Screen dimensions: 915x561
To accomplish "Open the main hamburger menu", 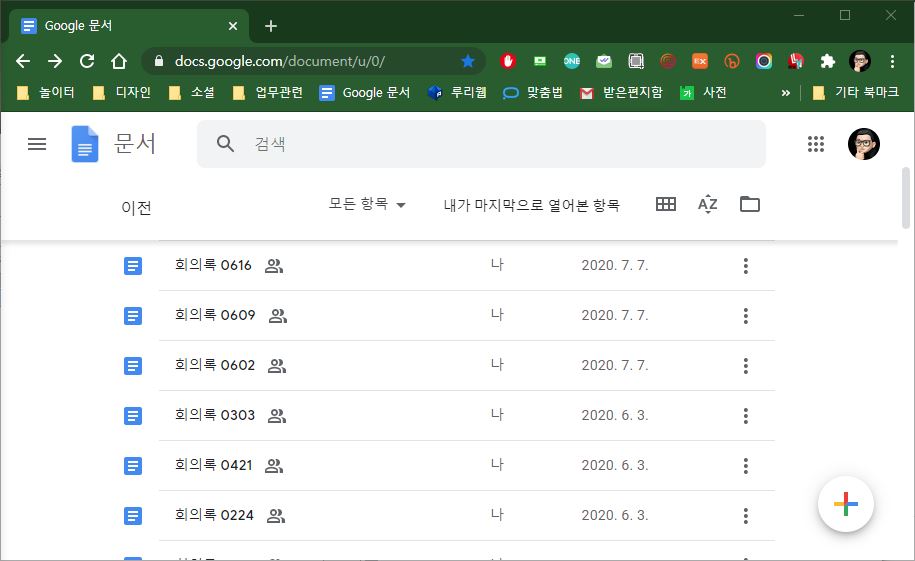I will coord(37,144).
